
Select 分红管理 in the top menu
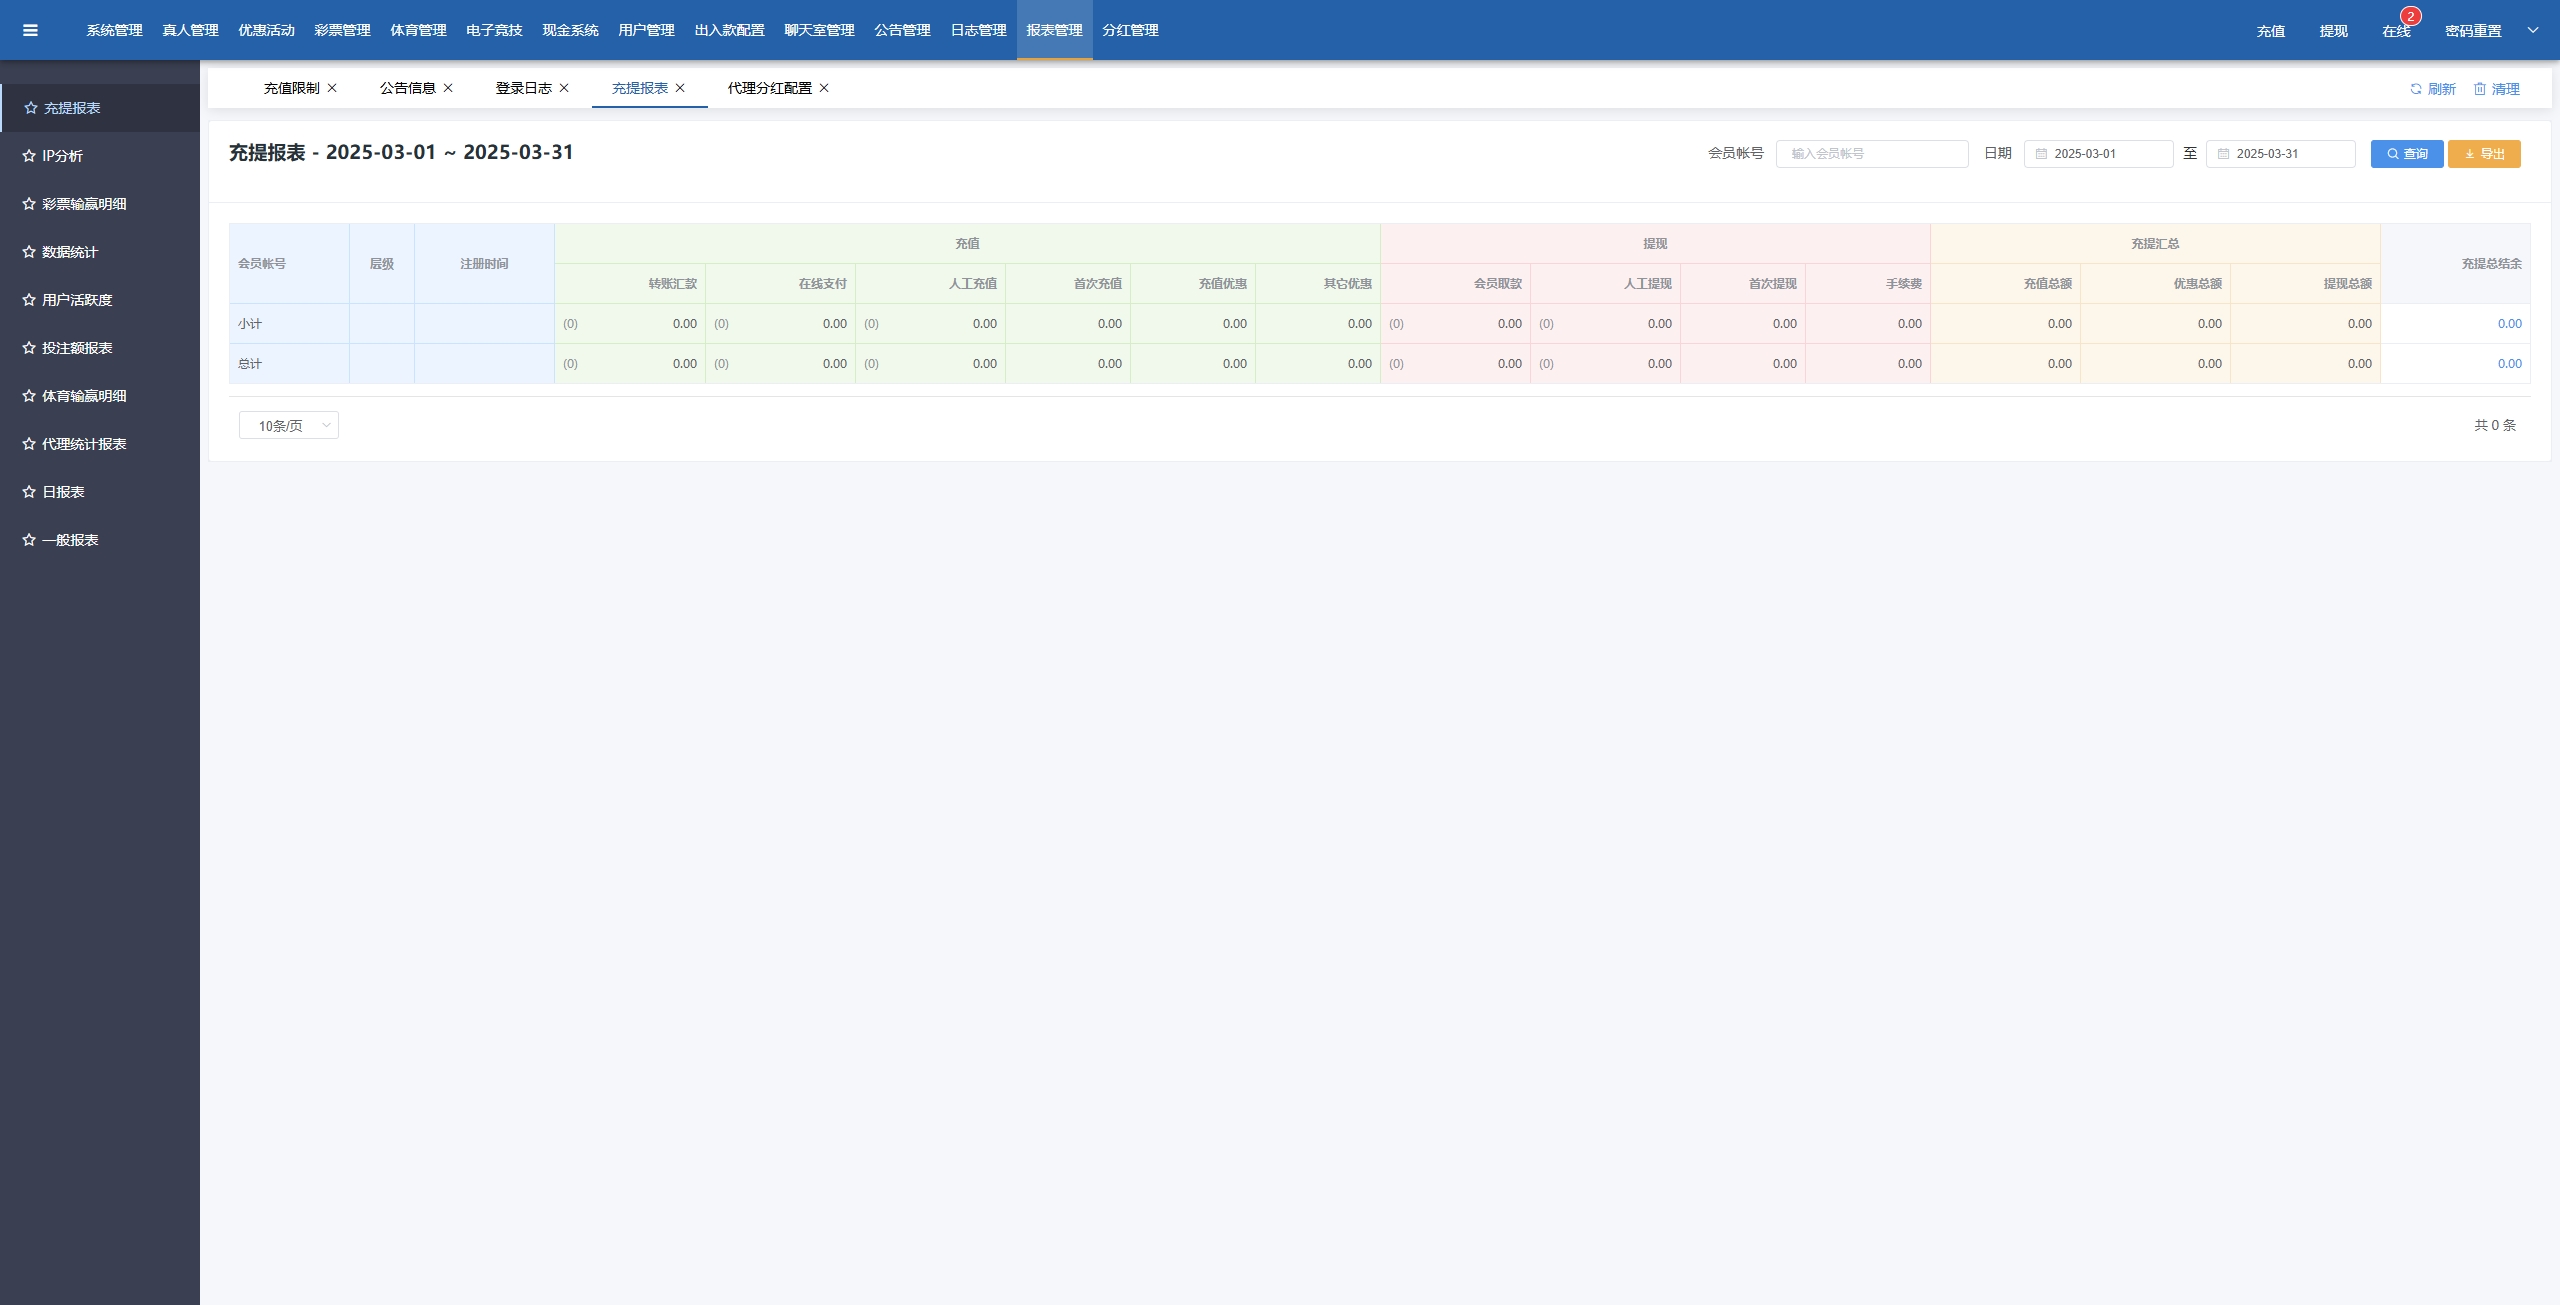(x=1130, y=30)
